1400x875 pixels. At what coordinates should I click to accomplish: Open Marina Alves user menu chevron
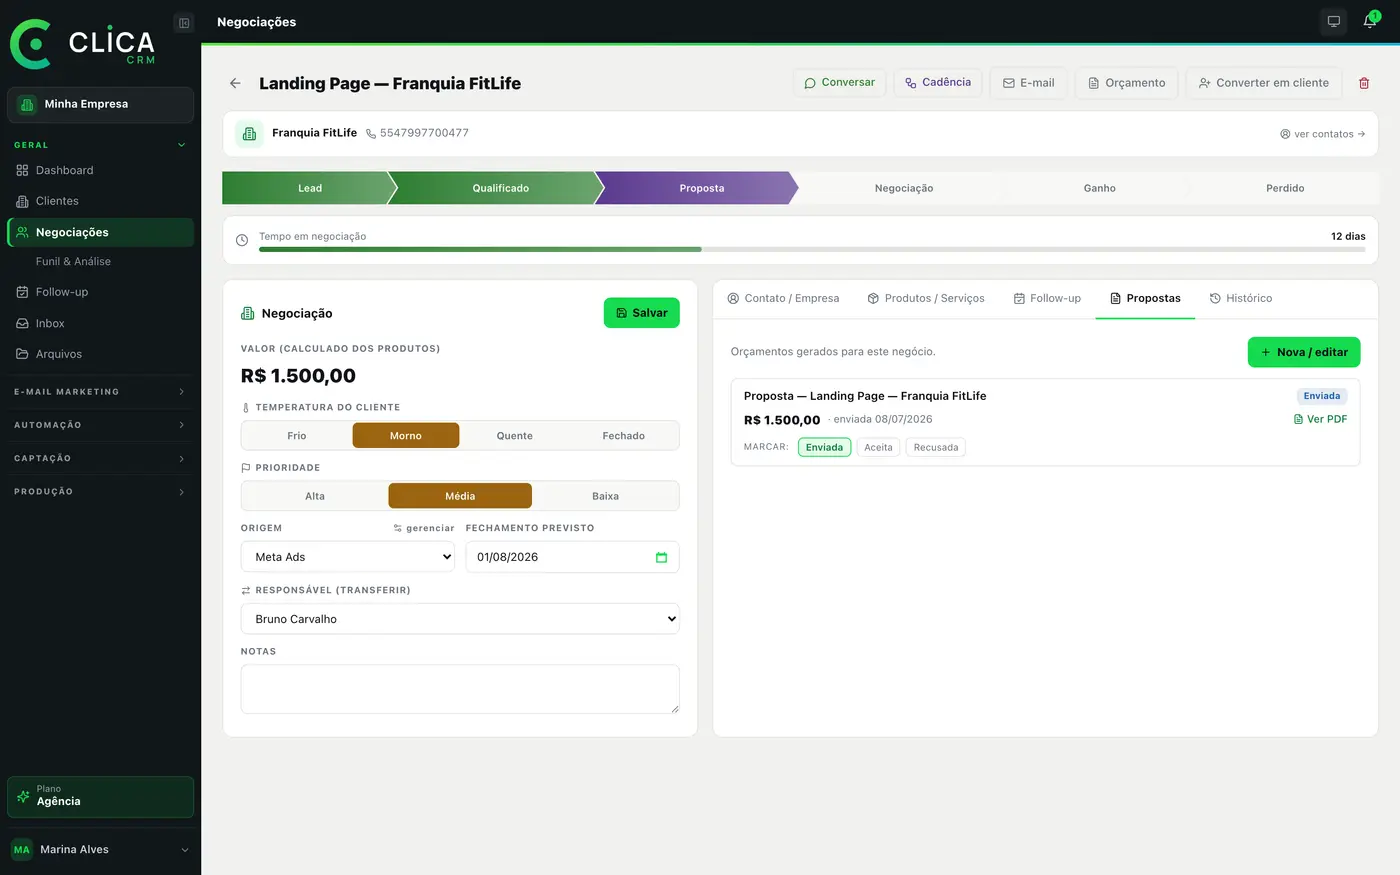tap(184, 850)
